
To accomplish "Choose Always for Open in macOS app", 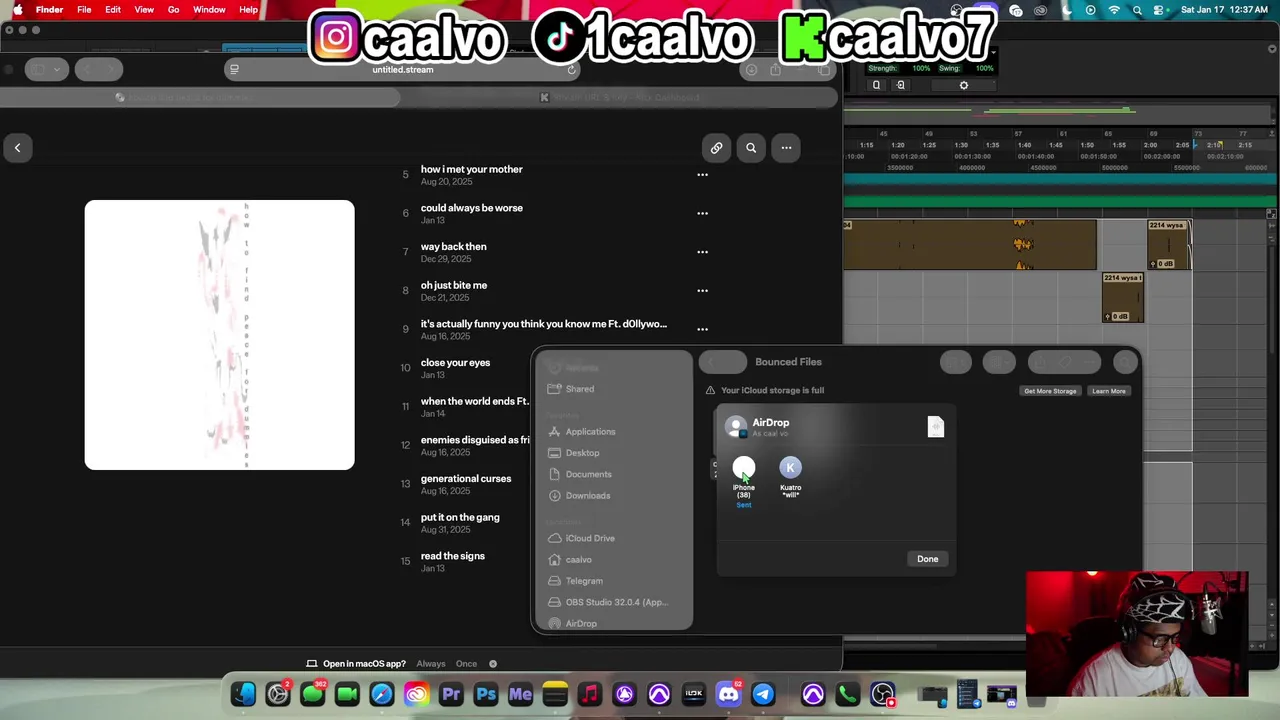I will coord(431,664).
